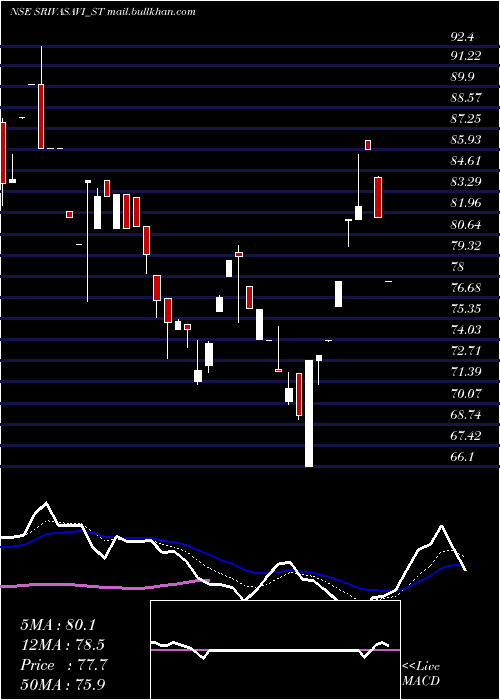Click the tall white candle reaching 66.1
Image resolution: width=500 pixels, height=700 pixels.
309,413
